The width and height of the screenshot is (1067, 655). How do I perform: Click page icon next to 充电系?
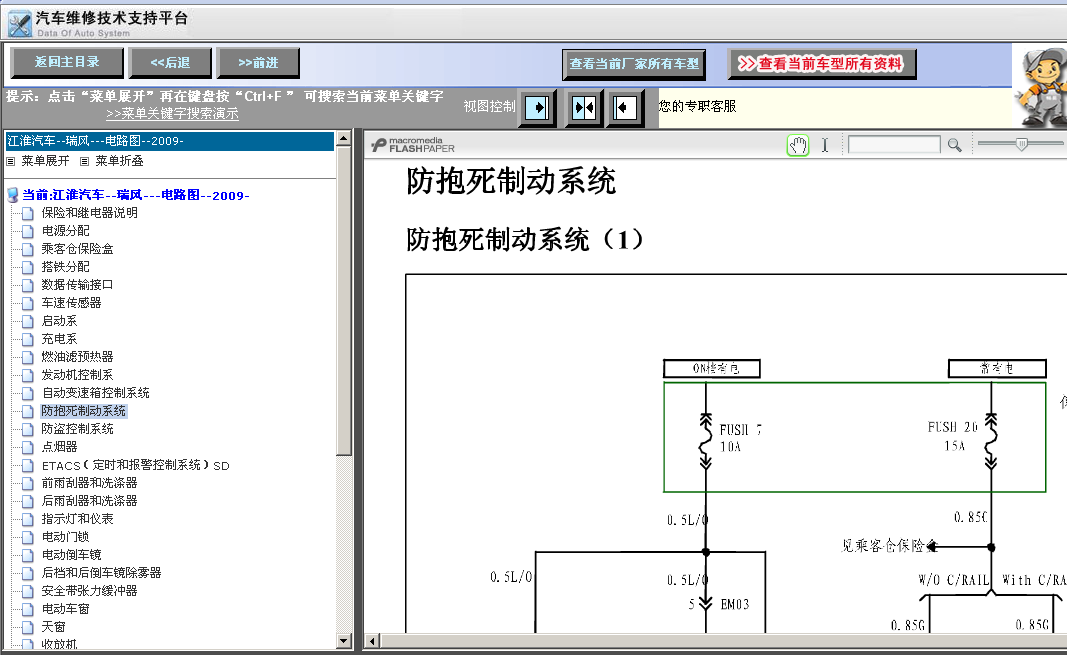27,339
